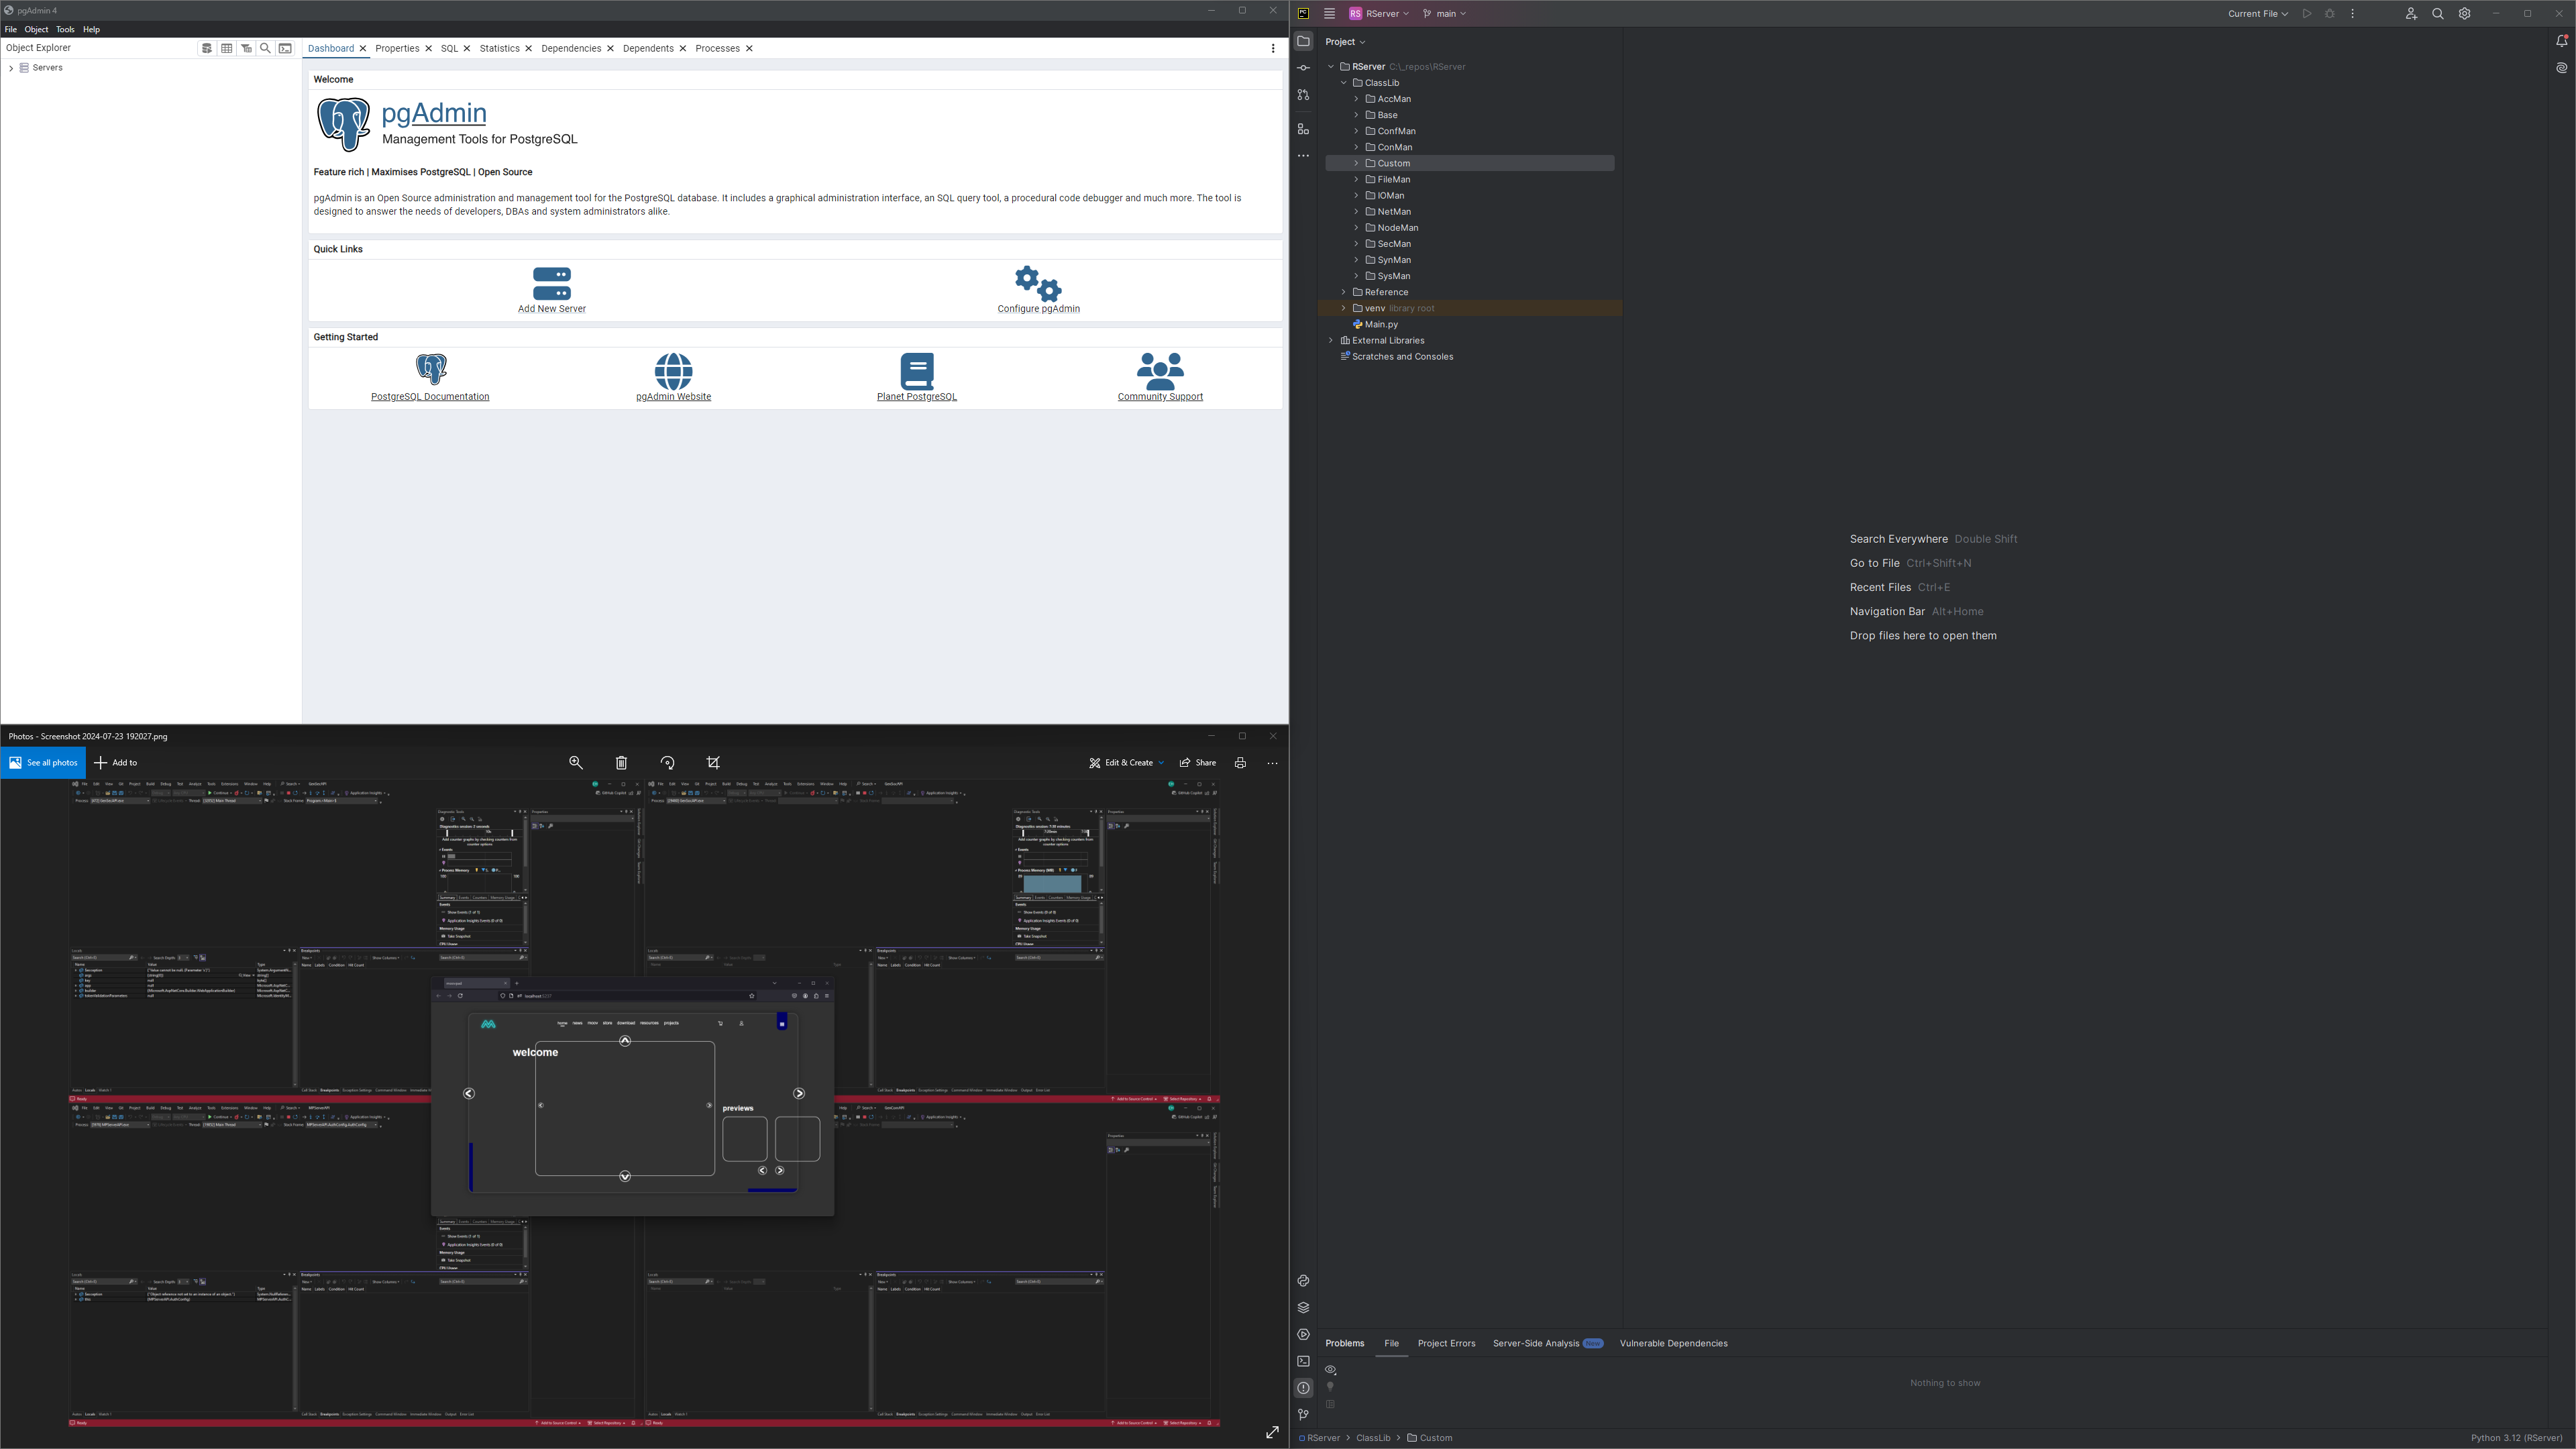Click Share button in Photos
This screenshot has height=1449, width=2576.
[x=1198, y=763]
